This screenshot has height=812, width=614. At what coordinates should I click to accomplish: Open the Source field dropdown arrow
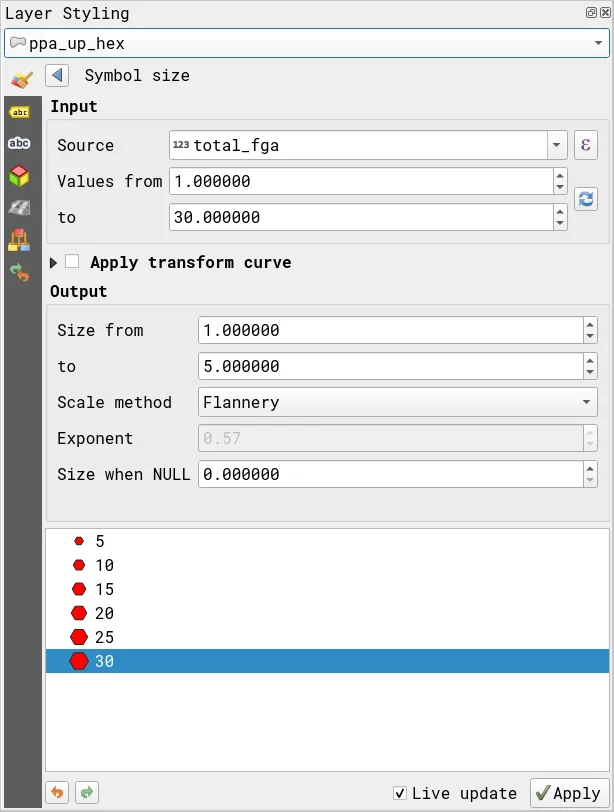coord(557,145)
